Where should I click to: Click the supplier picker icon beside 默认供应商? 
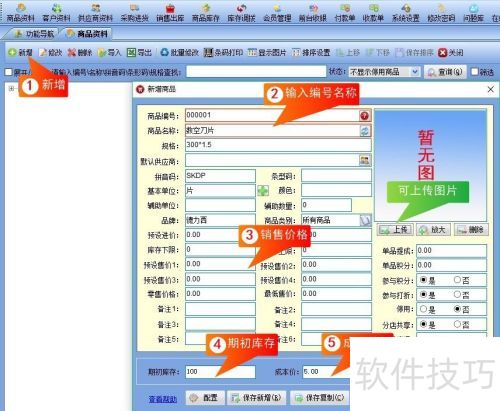(365, 160)
